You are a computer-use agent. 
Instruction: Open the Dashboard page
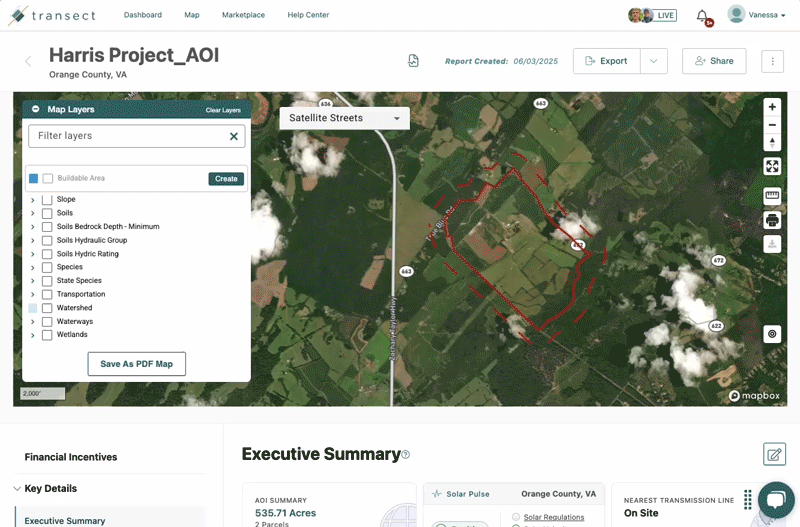[143, 15]
